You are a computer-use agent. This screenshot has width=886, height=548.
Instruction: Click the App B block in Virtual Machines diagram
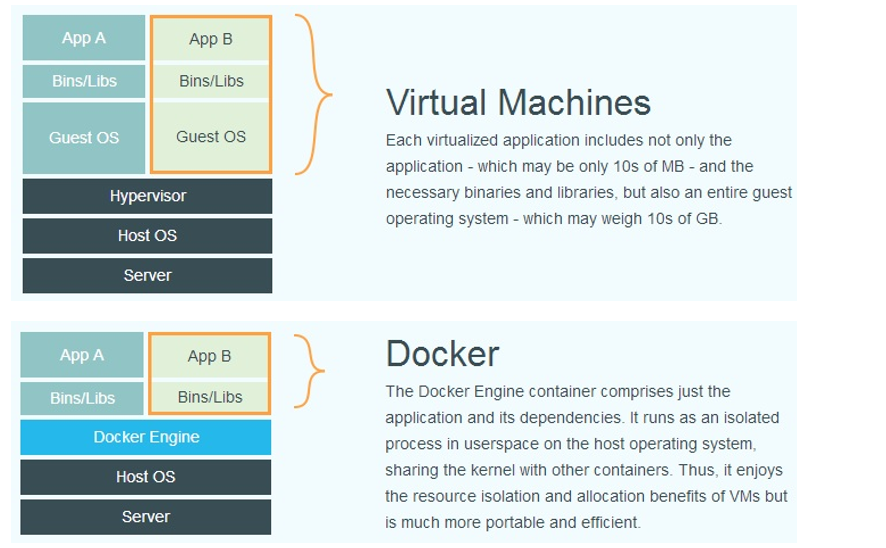(x=211, y=39)
